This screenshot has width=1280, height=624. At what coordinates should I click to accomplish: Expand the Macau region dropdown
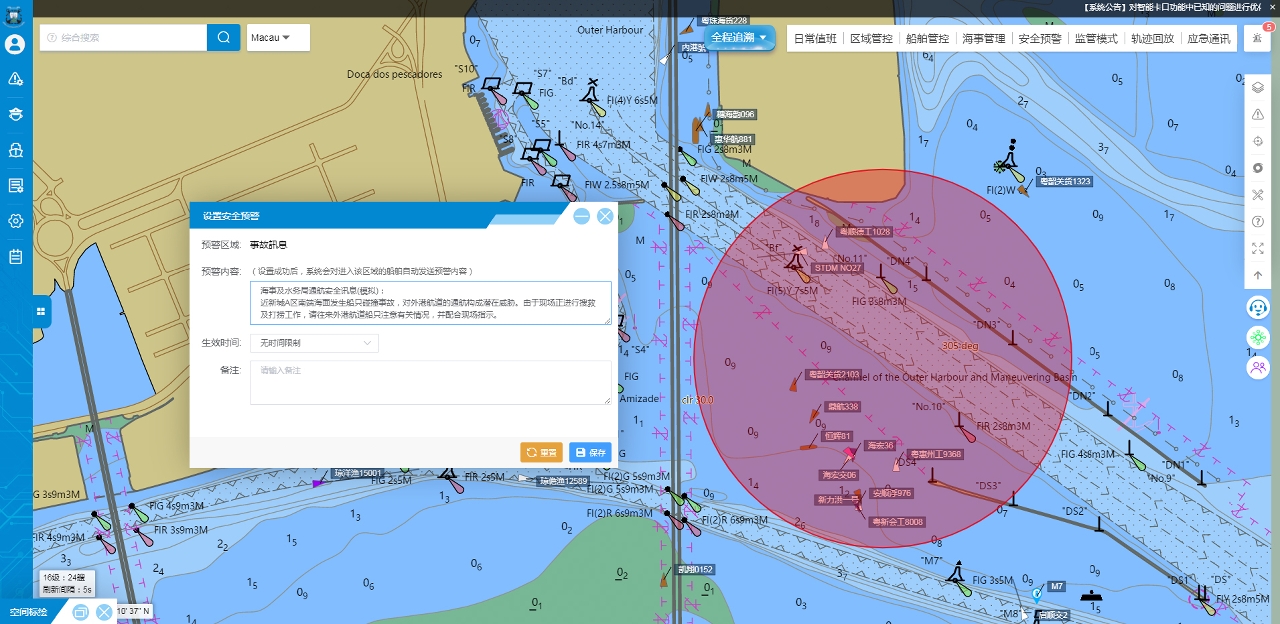277,38
